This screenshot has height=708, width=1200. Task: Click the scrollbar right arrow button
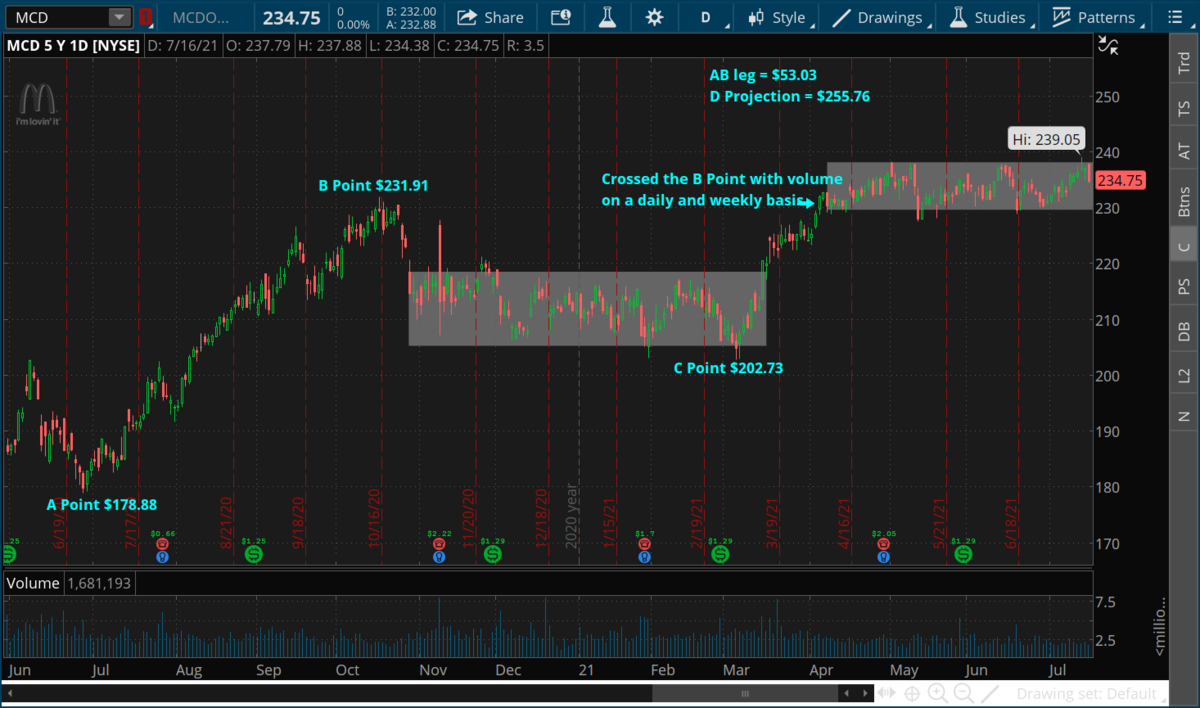coord(864,693)
